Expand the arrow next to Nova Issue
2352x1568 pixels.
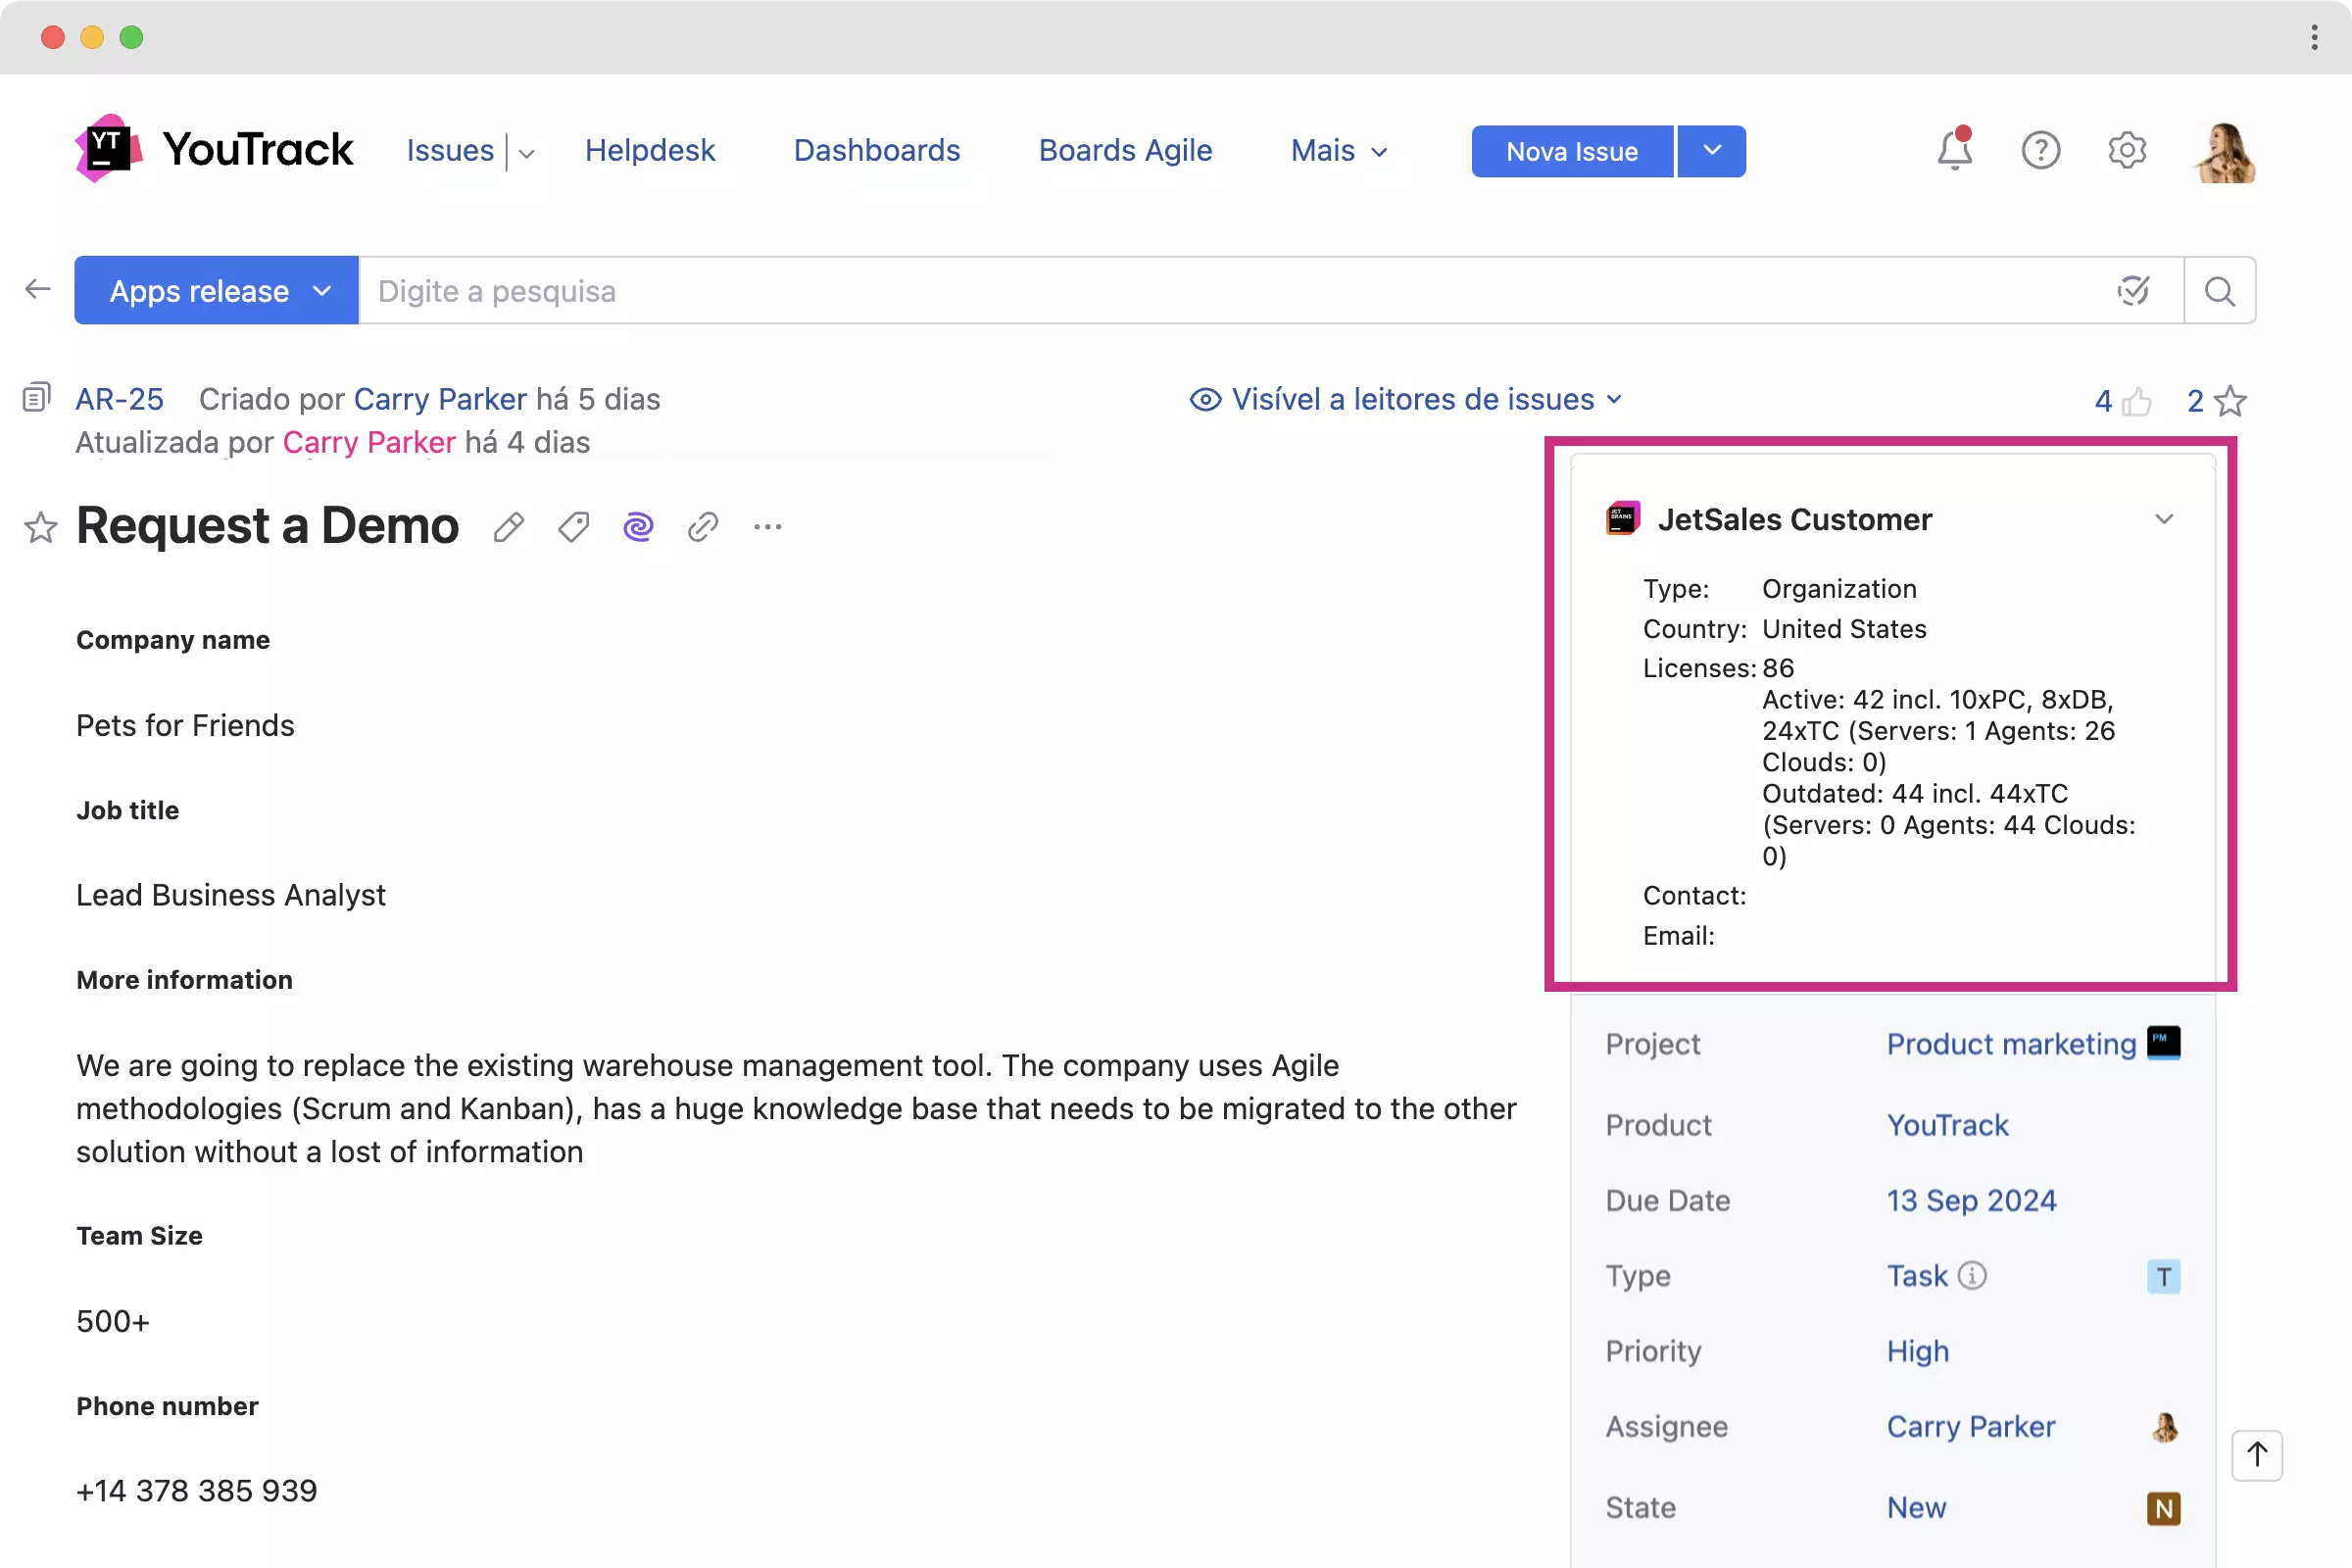1711,151
